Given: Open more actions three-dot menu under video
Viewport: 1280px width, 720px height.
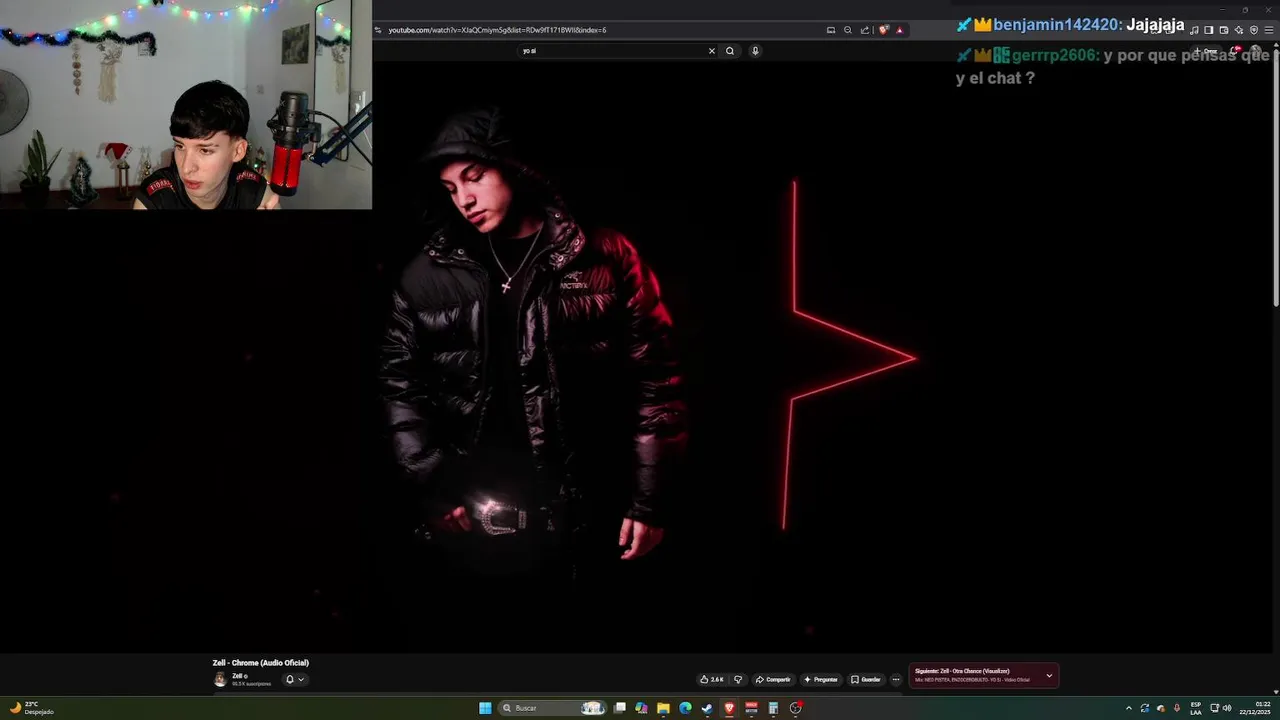Looking at the screenshot, I should [x=896, y=679].
